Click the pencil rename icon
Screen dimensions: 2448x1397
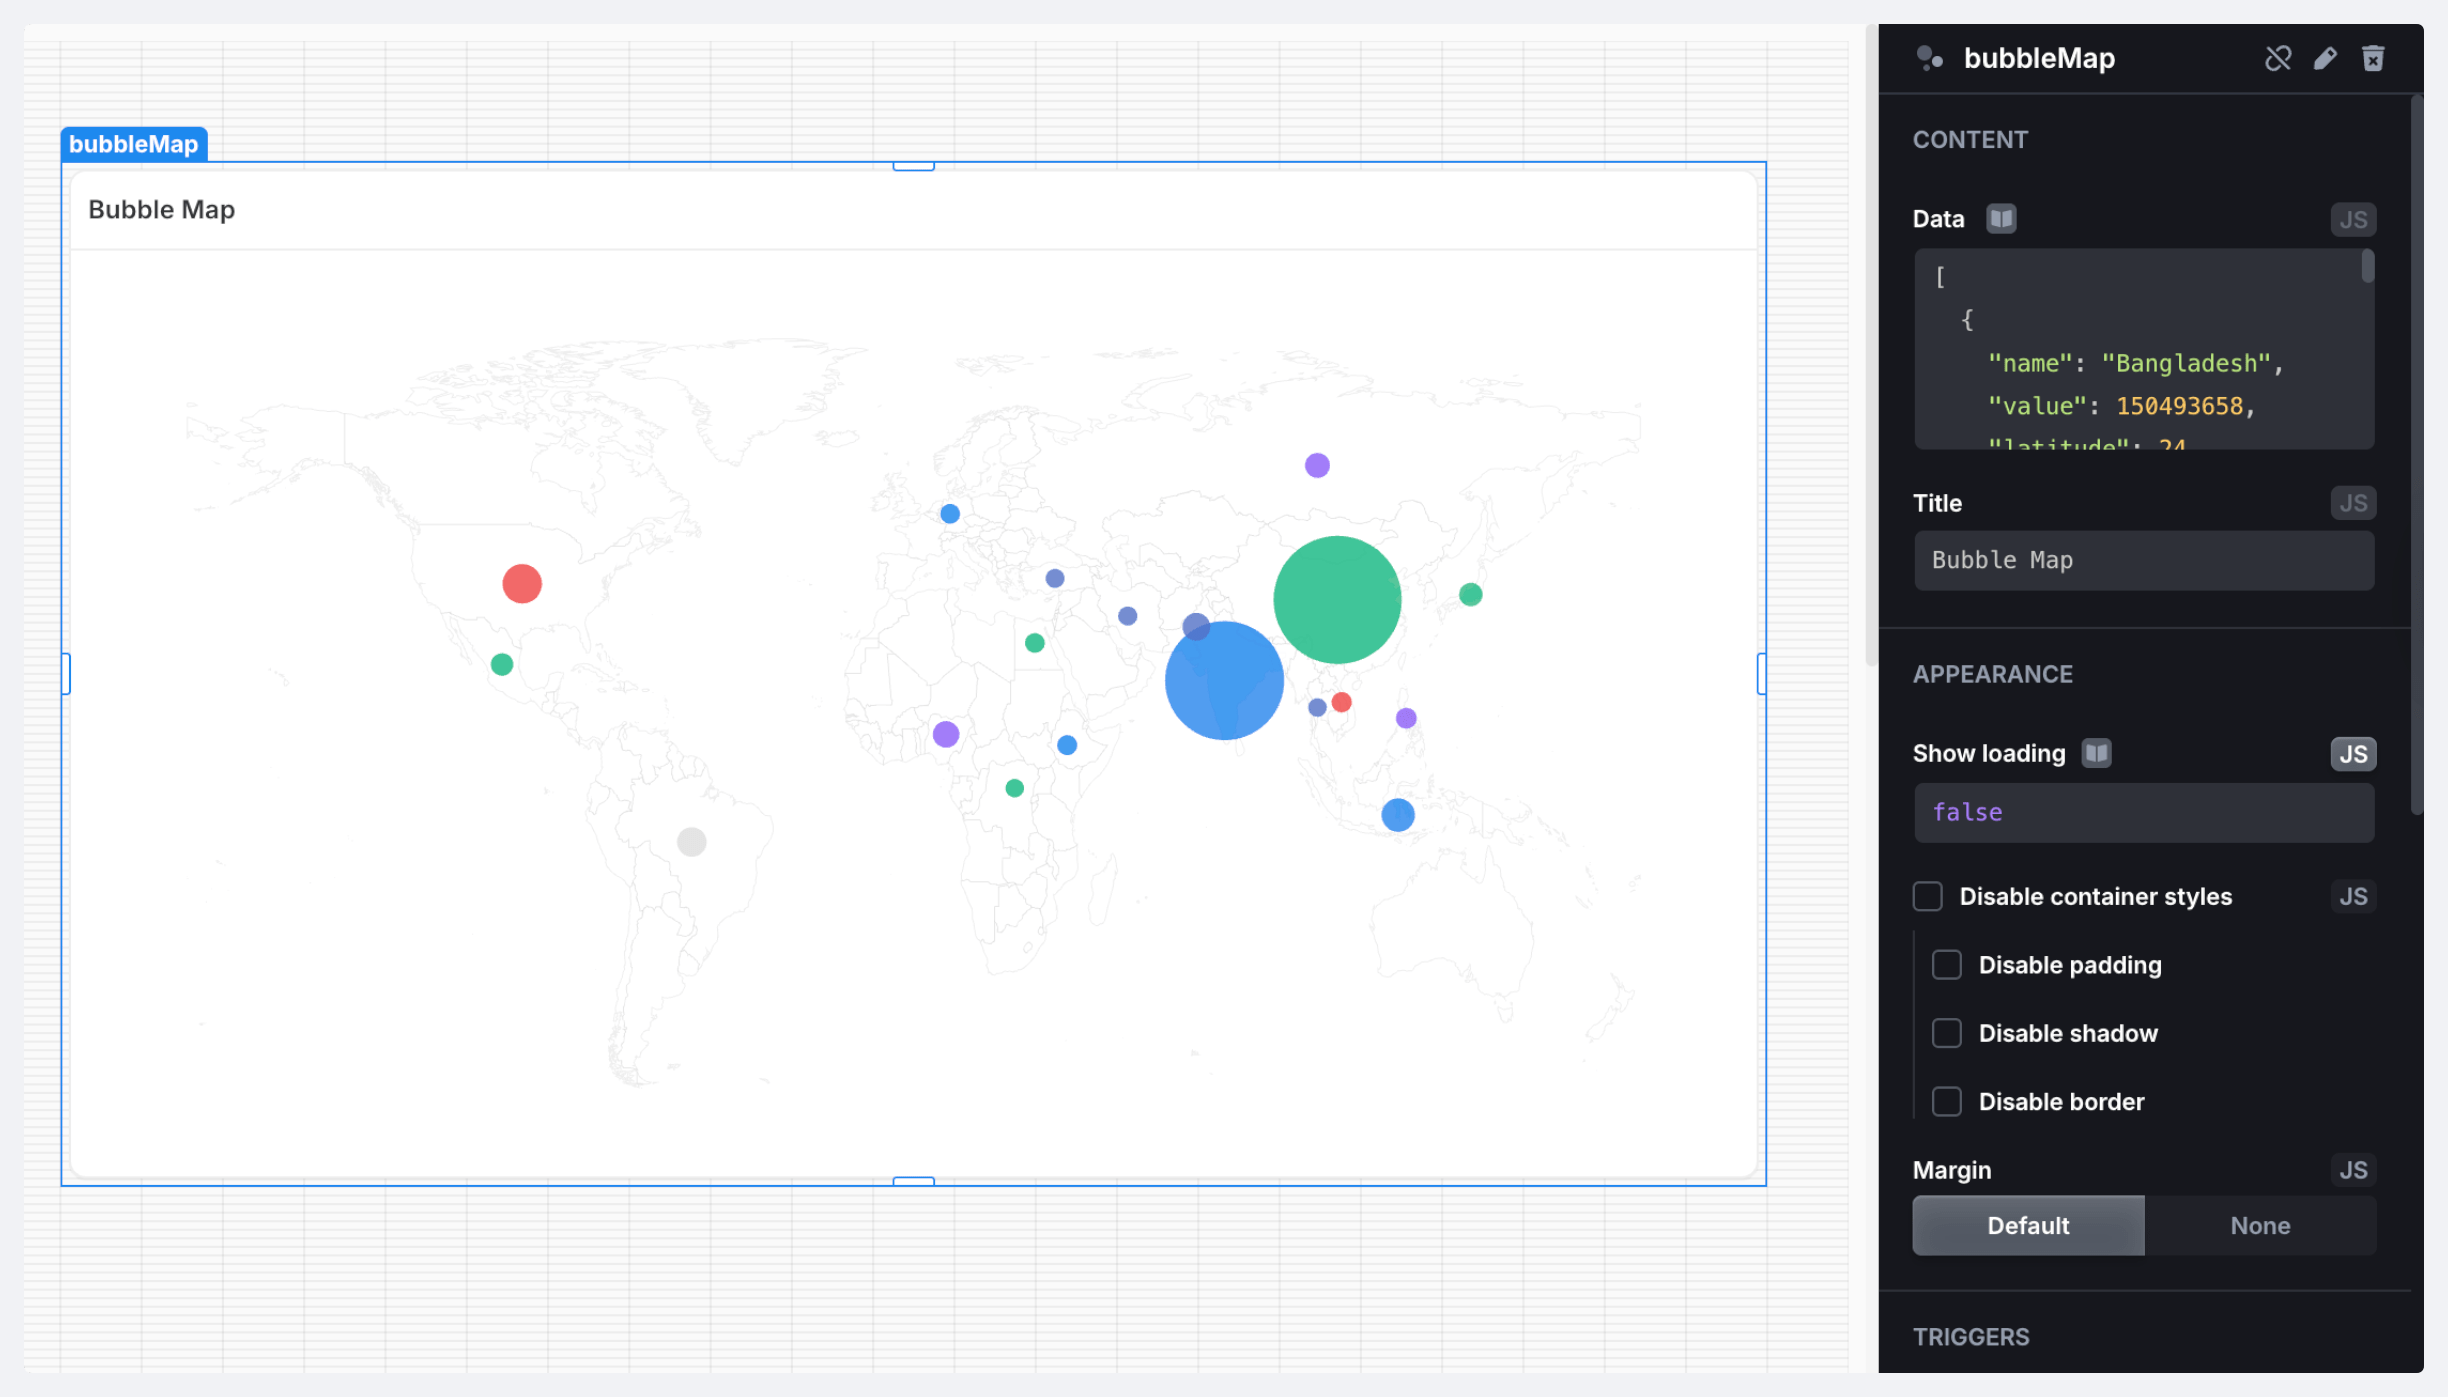click(x=2325, y=59)
